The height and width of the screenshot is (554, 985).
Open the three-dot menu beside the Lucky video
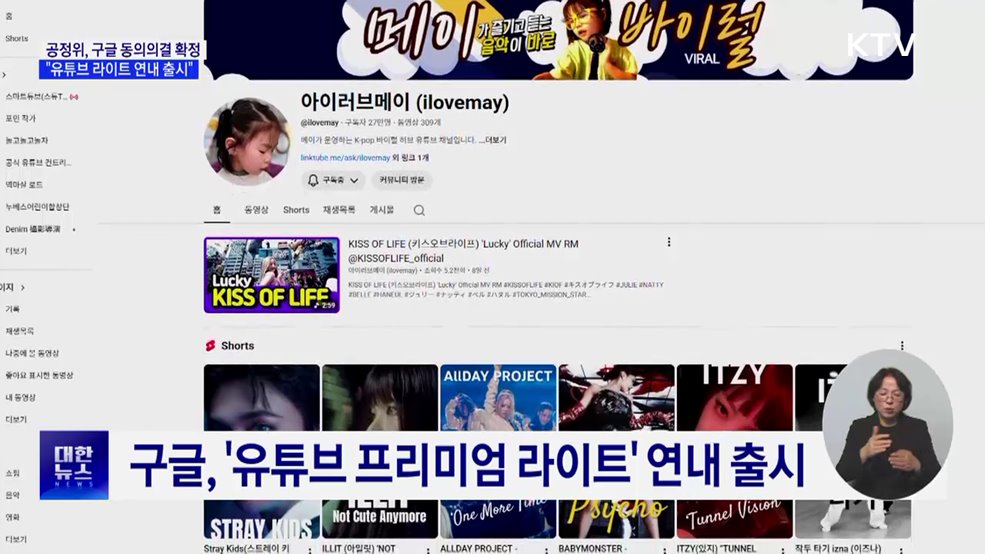point(669,242)
